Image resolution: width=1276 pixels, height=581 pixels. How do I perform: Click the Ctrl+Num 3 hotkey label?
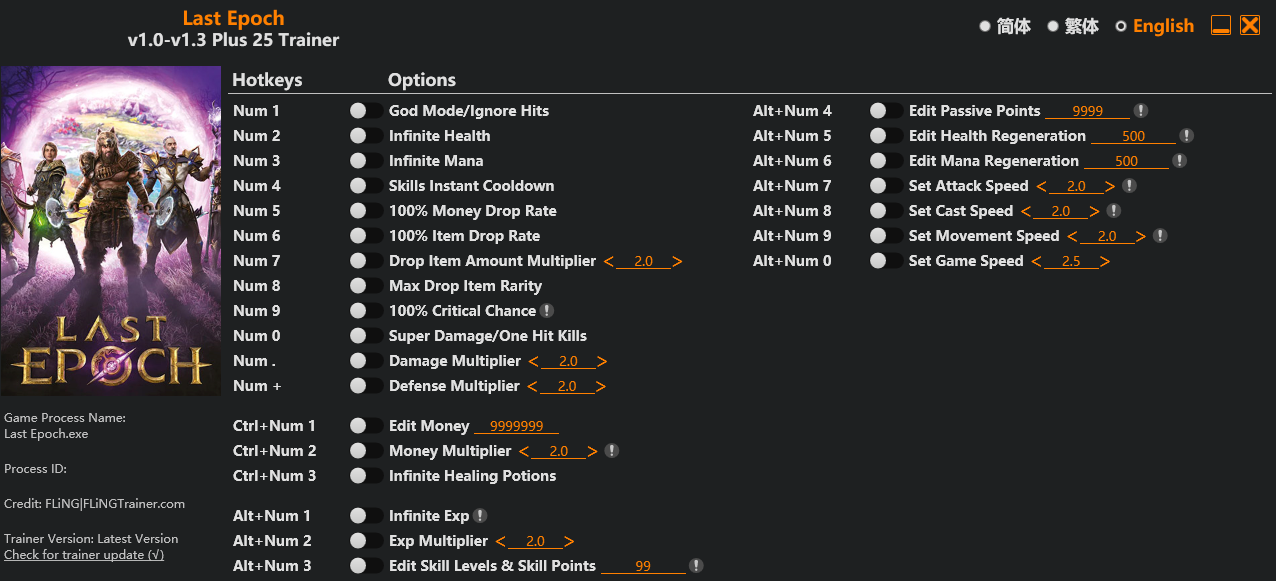[x=274, y=476]
